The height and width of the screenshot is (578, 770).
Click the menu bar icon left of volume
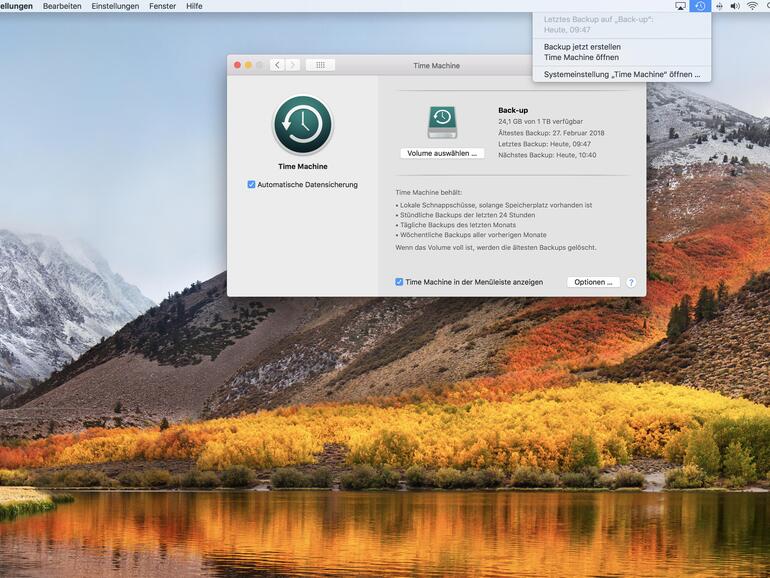[x=719, y=6]
